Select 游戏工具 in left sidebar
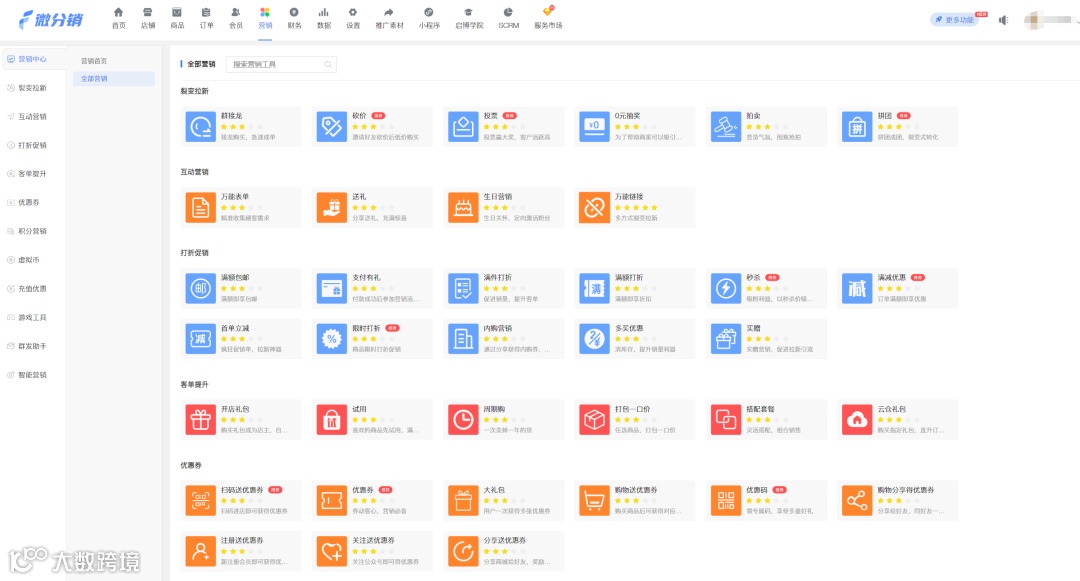Screen dimensions: 1080x581 coord(32,317)
